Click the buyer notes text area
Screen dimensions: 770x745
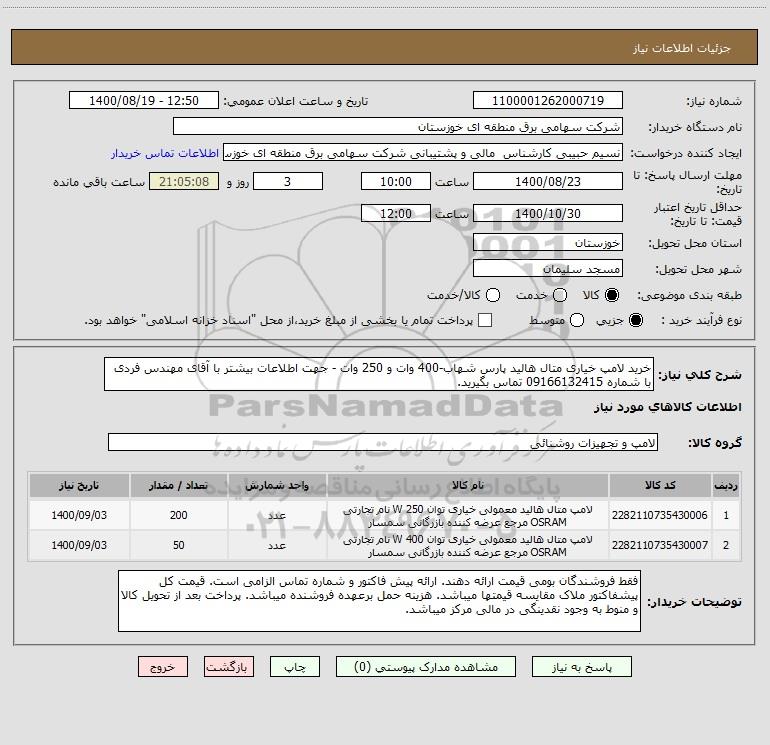(379, 601)
